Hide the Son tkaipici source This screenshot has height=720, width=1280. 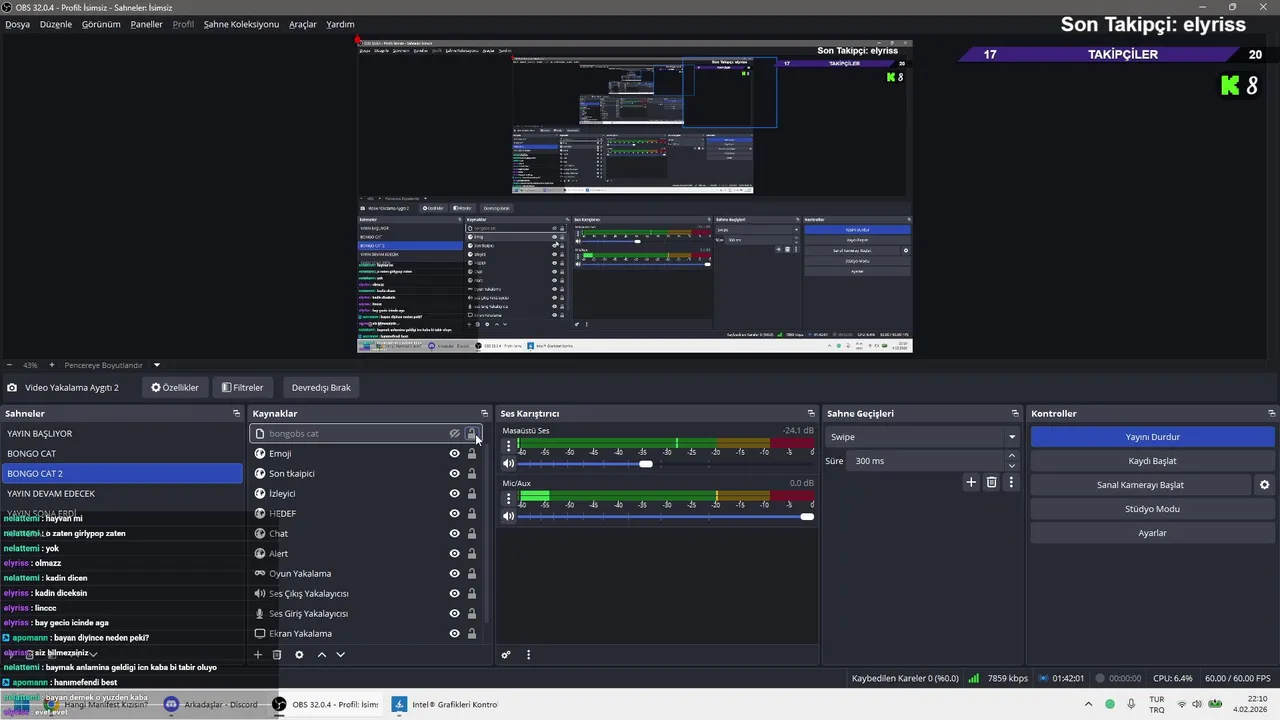point(454,474)
